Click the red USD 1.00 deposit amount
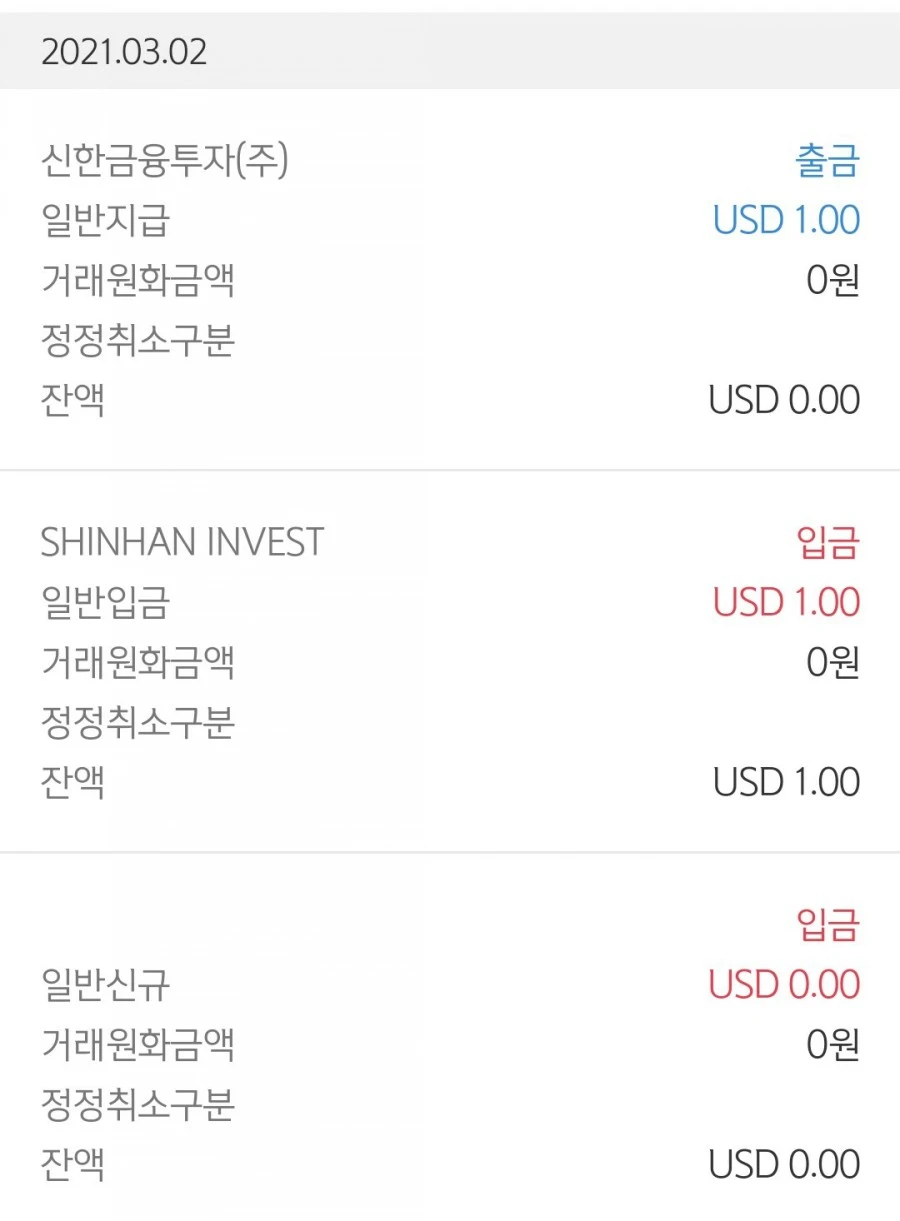The height and width of the screenshot is (1221, 900). [x=786, y=603]
